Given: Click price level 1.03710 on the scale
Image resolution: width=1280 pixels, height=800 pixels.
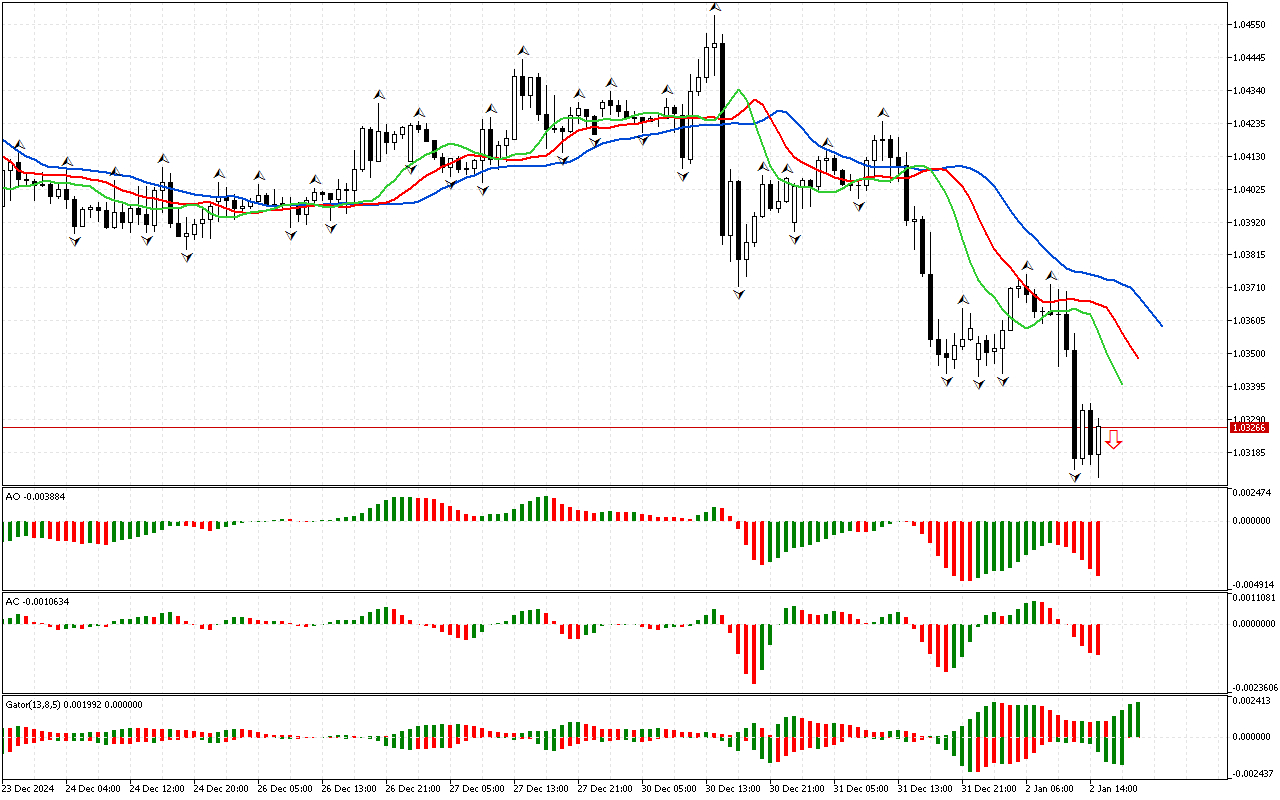Looking at the screenshot, I should point(1250,287).
